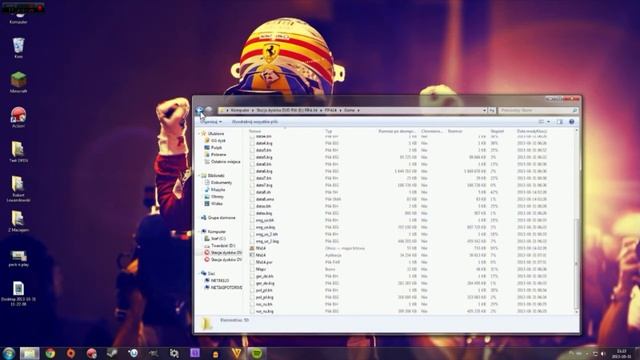Open Steam from the taskbar
This screenshot has height=360, width=640.
coord(112,353)
